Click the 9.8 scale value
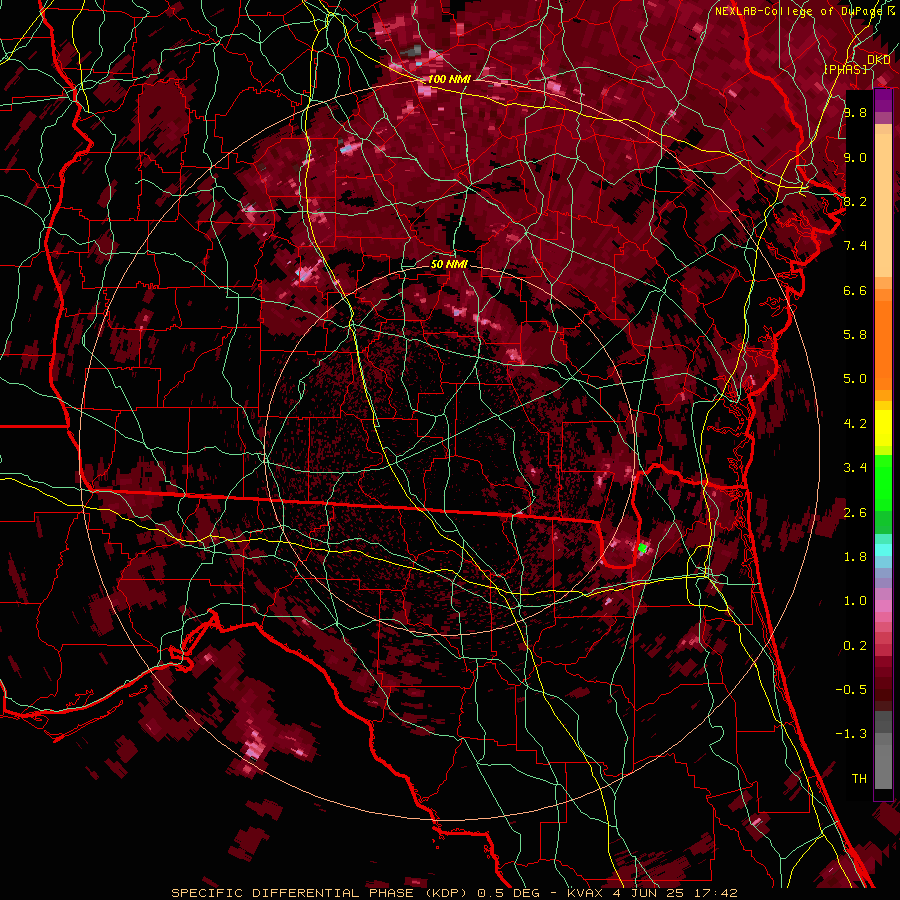This screenshot has height=900, width=900. [x=855, y=112]
